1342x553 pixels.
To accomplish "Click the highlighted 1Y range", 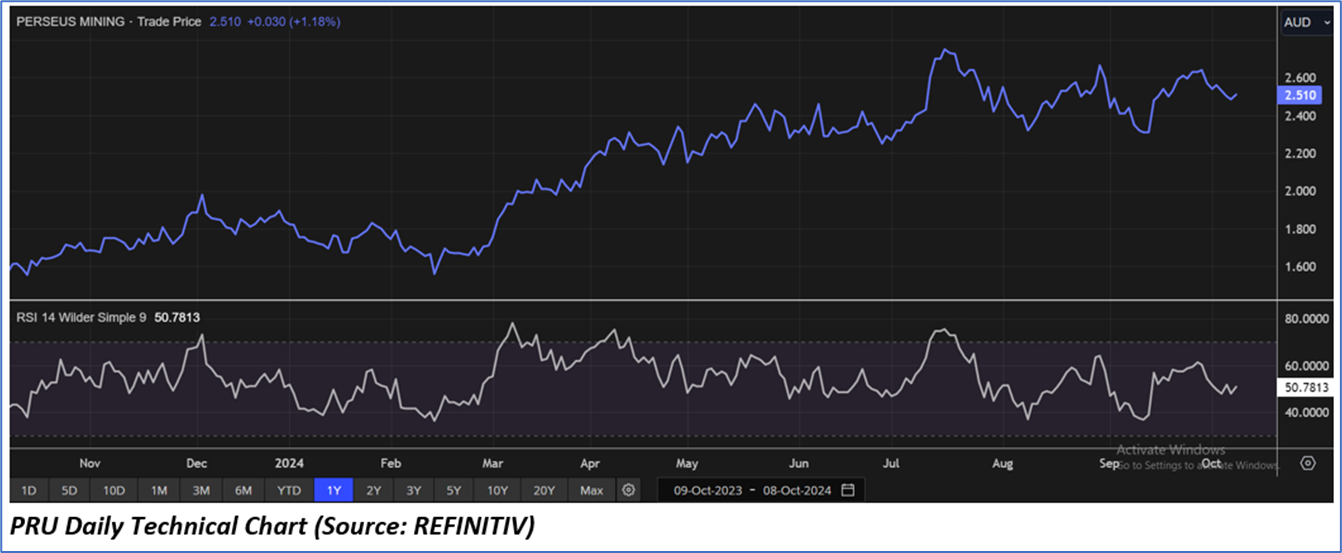I will [x=334, y=490].
